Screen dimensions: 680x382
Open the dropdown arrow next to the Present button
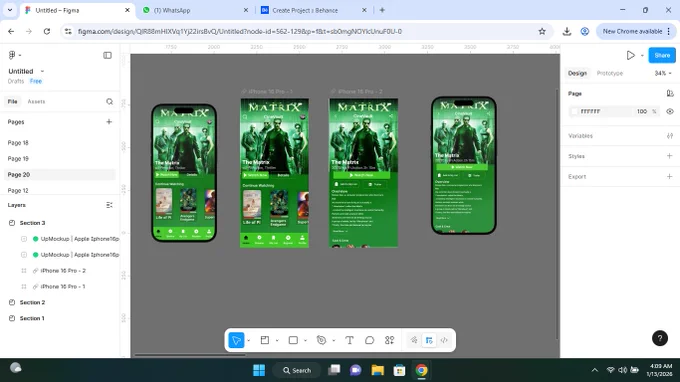coord(642,56)
